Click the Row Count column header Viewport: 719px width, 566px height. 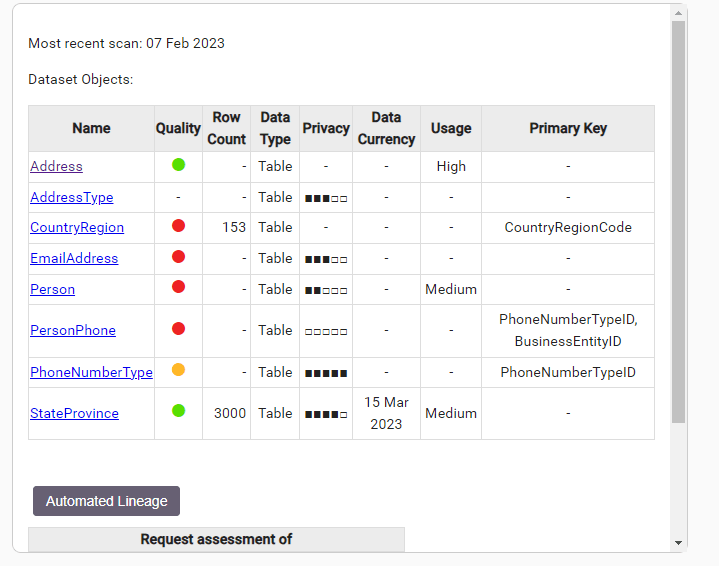[x=227, y=128]
